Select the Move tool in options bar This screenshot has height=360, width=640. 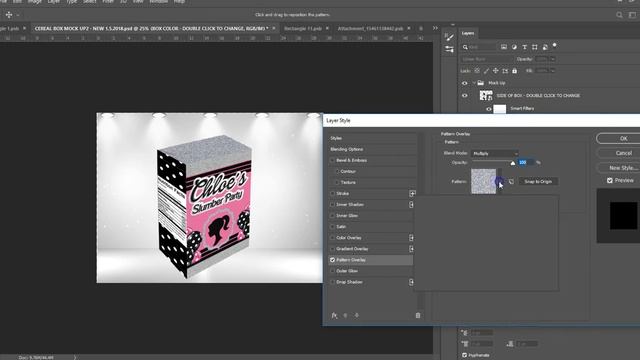[9, 15]
